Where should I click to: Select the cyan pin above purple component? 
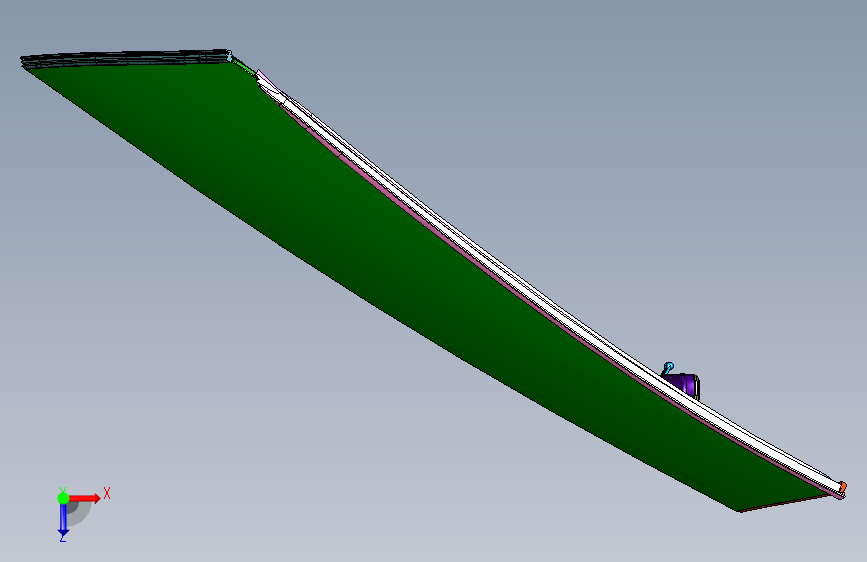(669, 367)
